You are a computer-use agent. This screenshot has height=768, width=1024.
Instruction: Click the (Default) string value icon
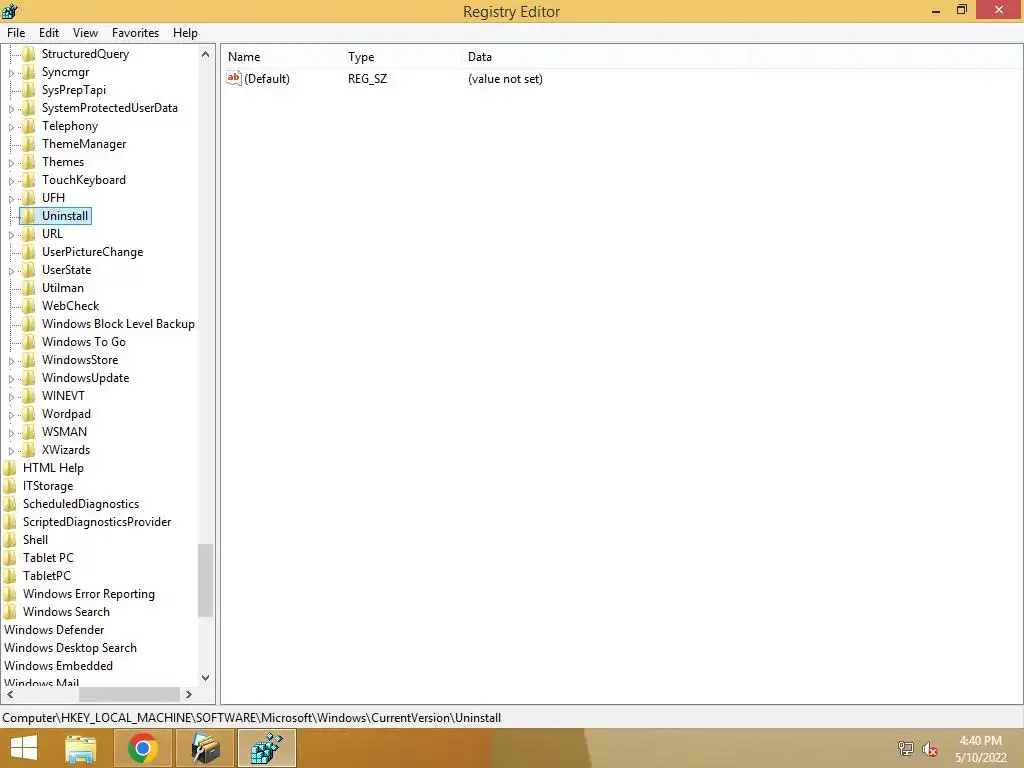234,78
